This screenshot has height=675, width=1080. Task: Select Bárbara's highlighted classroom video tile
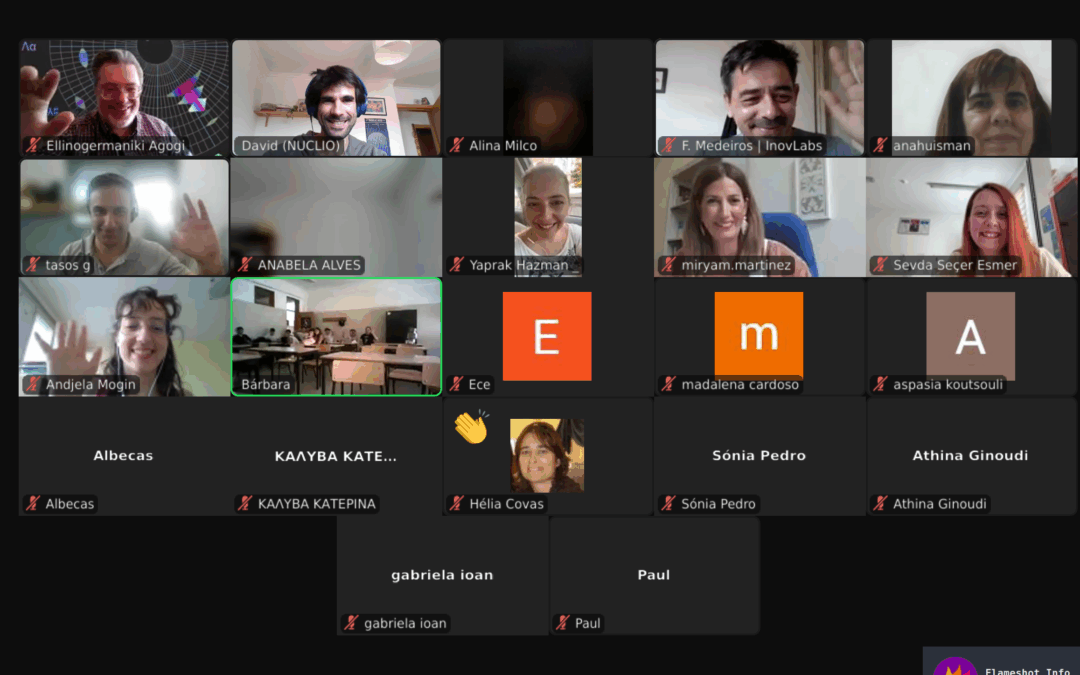click(336, 337)
